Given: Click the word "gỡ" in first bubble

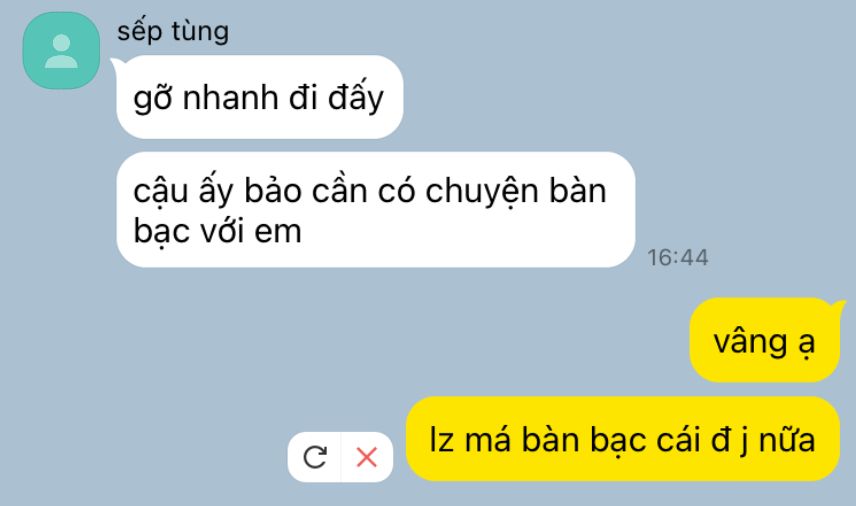Looking at the screenshot, I should click(x=153, y=98).
